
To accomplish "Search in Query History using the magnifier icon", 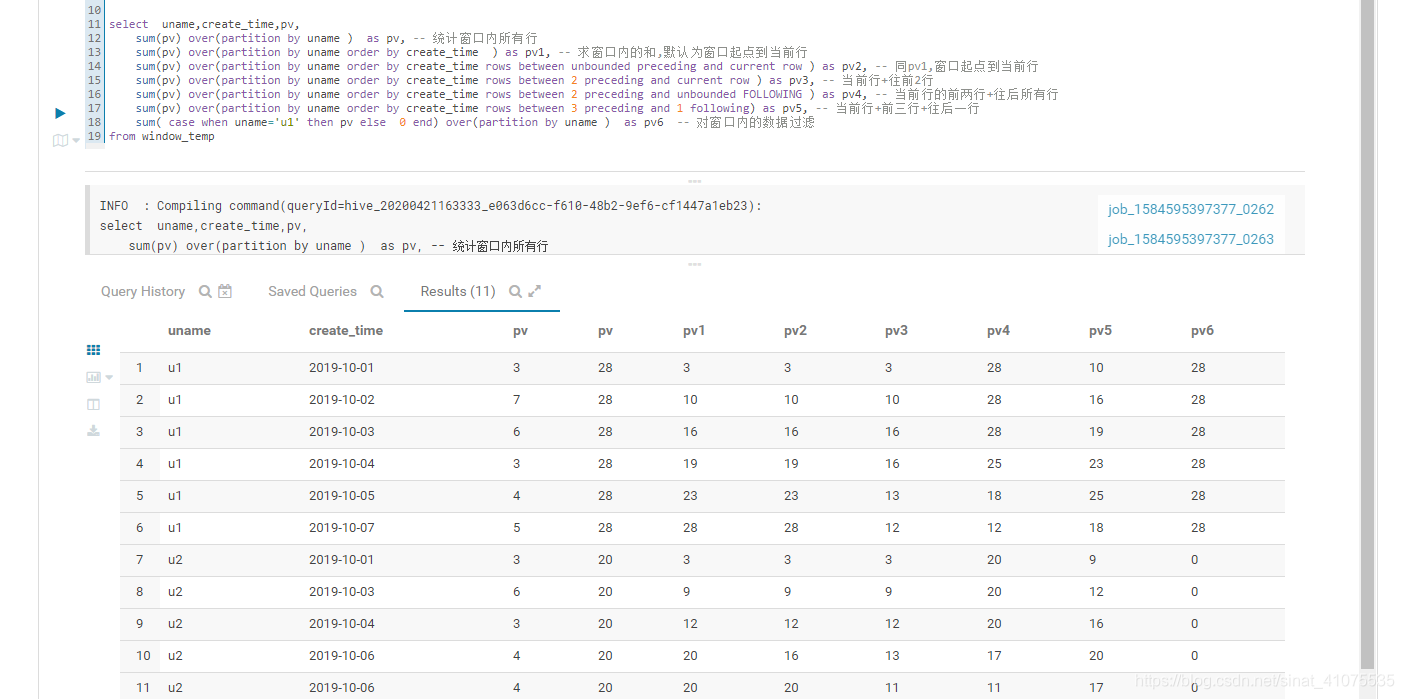I will (205, 291).
